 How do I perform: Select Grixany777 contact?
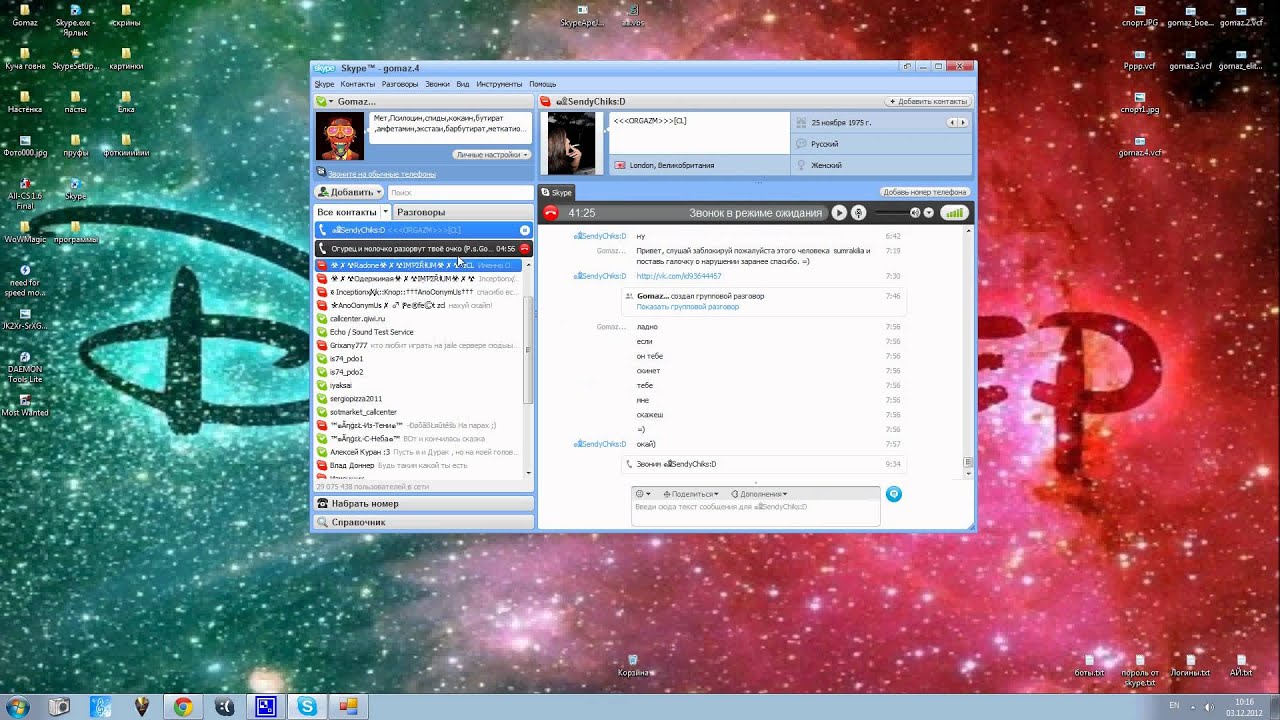[x=418, y=345]
